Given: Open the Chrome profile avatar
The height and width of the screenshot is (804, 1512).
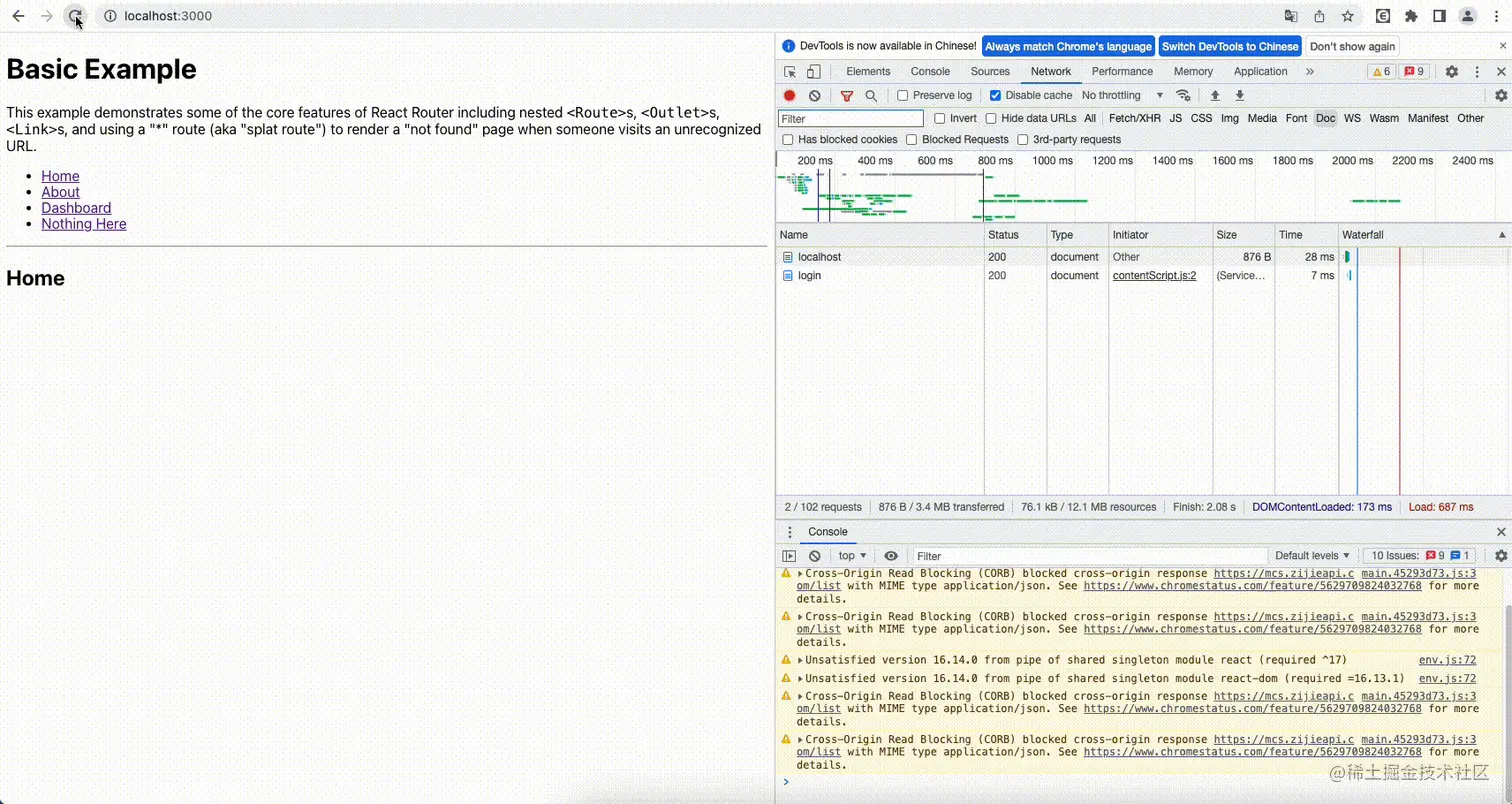Looking at the screenshot, I should point(1467,16).
